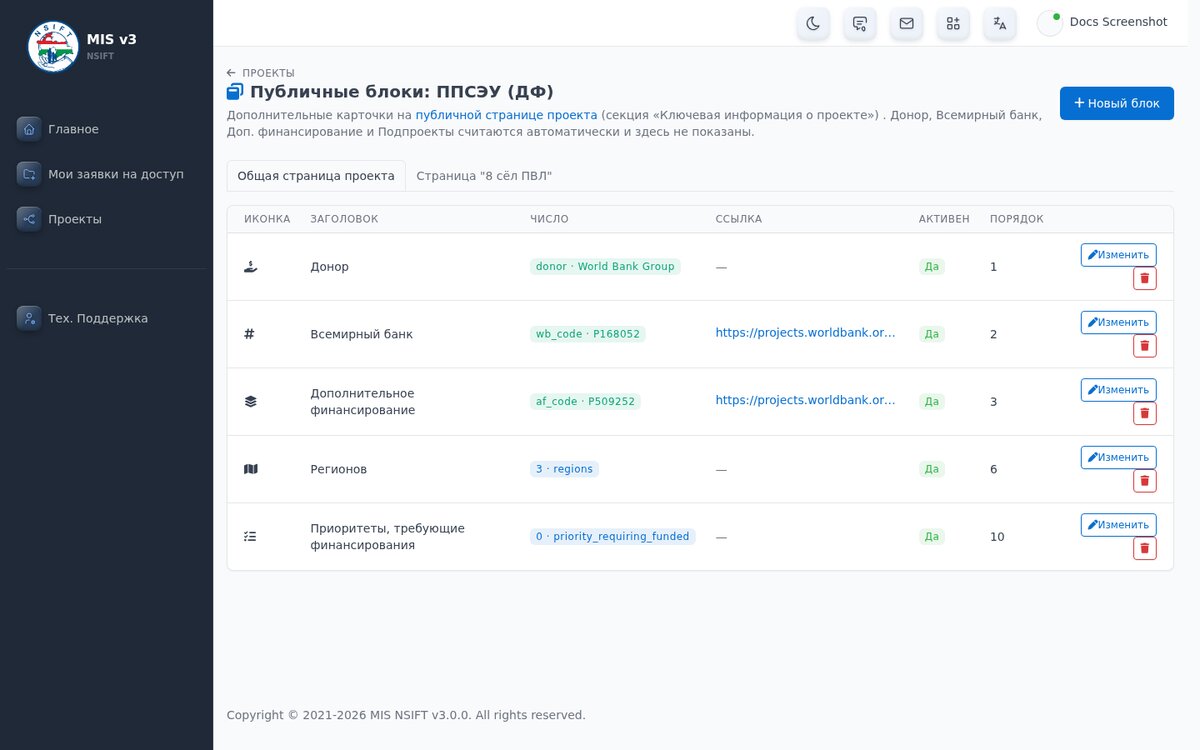Click the Docs Screenshot user avatar

(x=1050, y=23)
